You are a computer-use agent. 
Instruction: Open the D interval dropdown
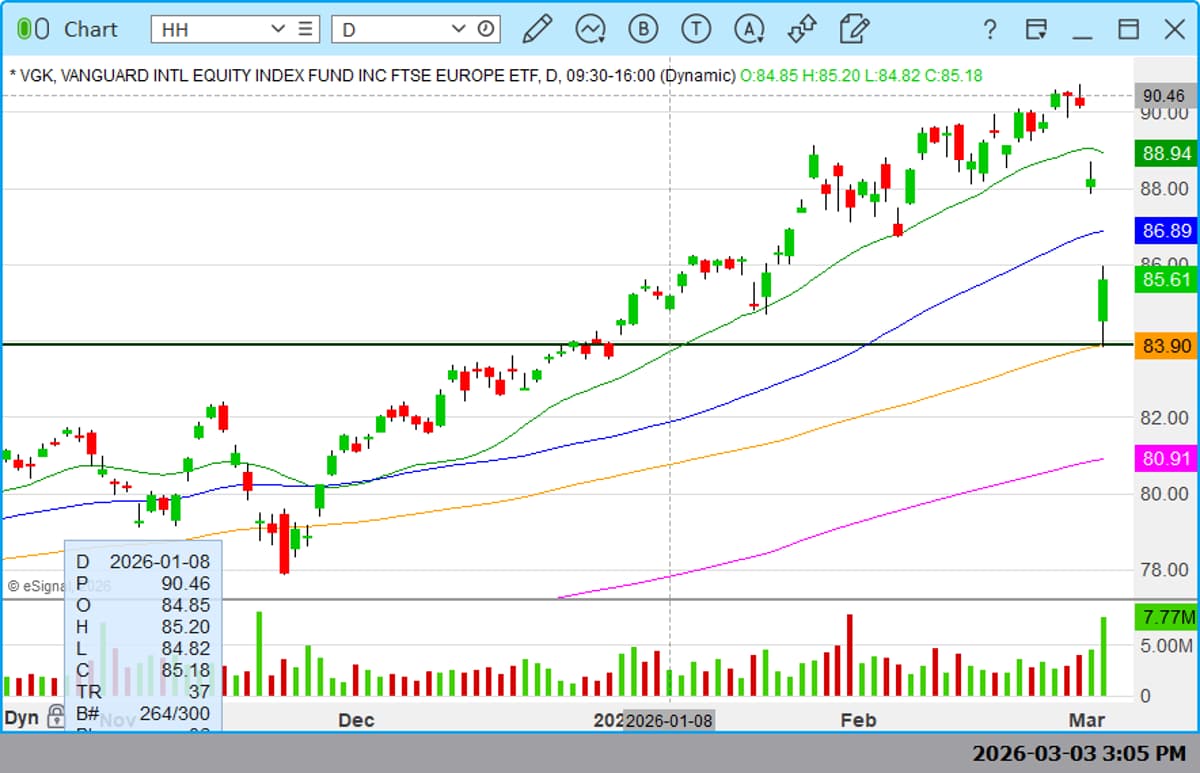coord(459,29)
